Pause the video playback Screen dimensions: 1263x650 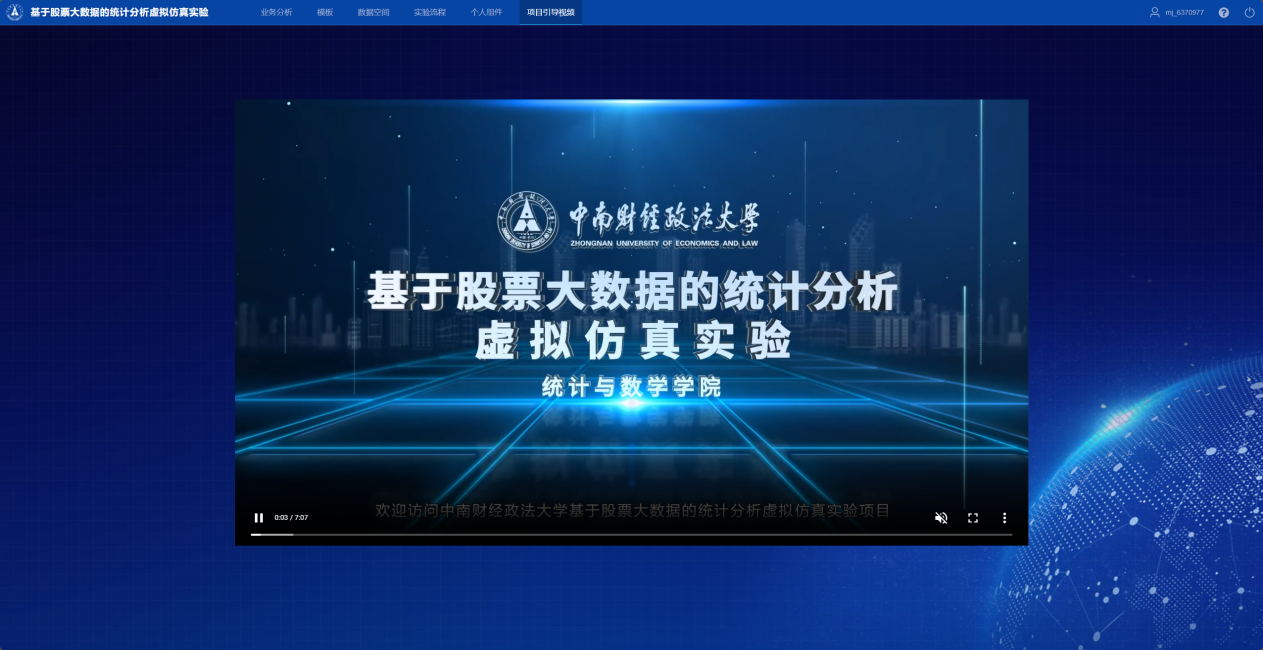point(259,518)
